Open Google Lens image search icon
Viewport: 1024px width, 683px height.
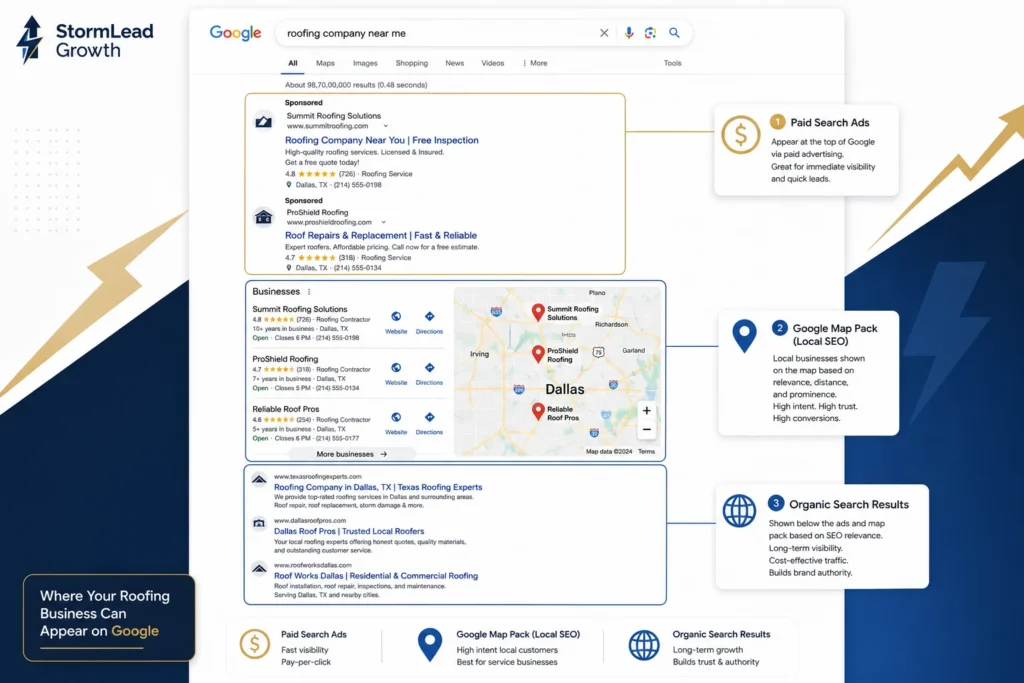[650, 33]
